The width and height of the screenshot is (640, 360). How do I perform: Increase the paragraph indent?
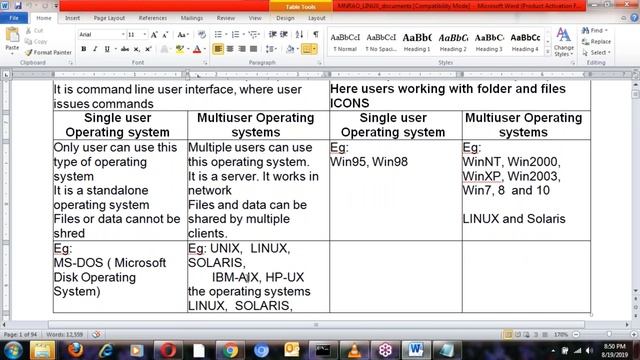(x=284, y=35)
